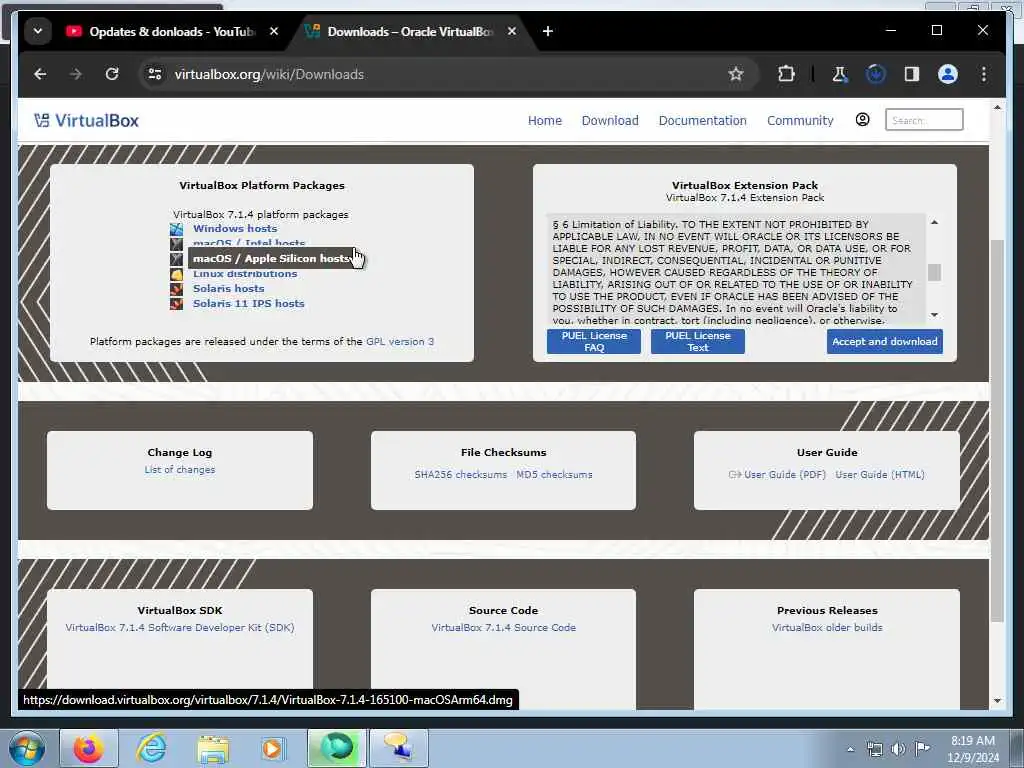The width and height of the screenshot is (1024, 768).
Task: Close the YouTube tab
Action: (x=274, y=31)
